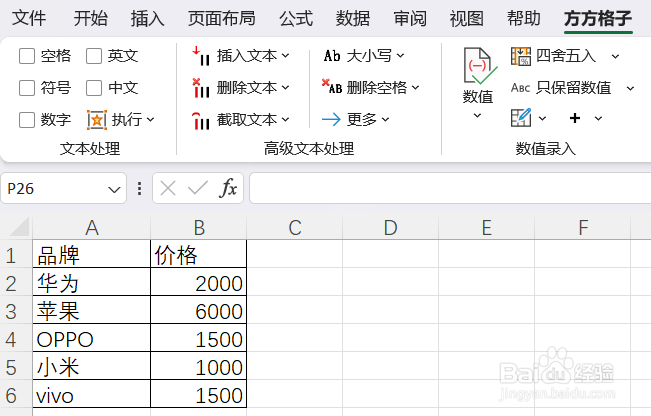Select row 3 header
Viewport: 651px width, 416px height.
16,311
